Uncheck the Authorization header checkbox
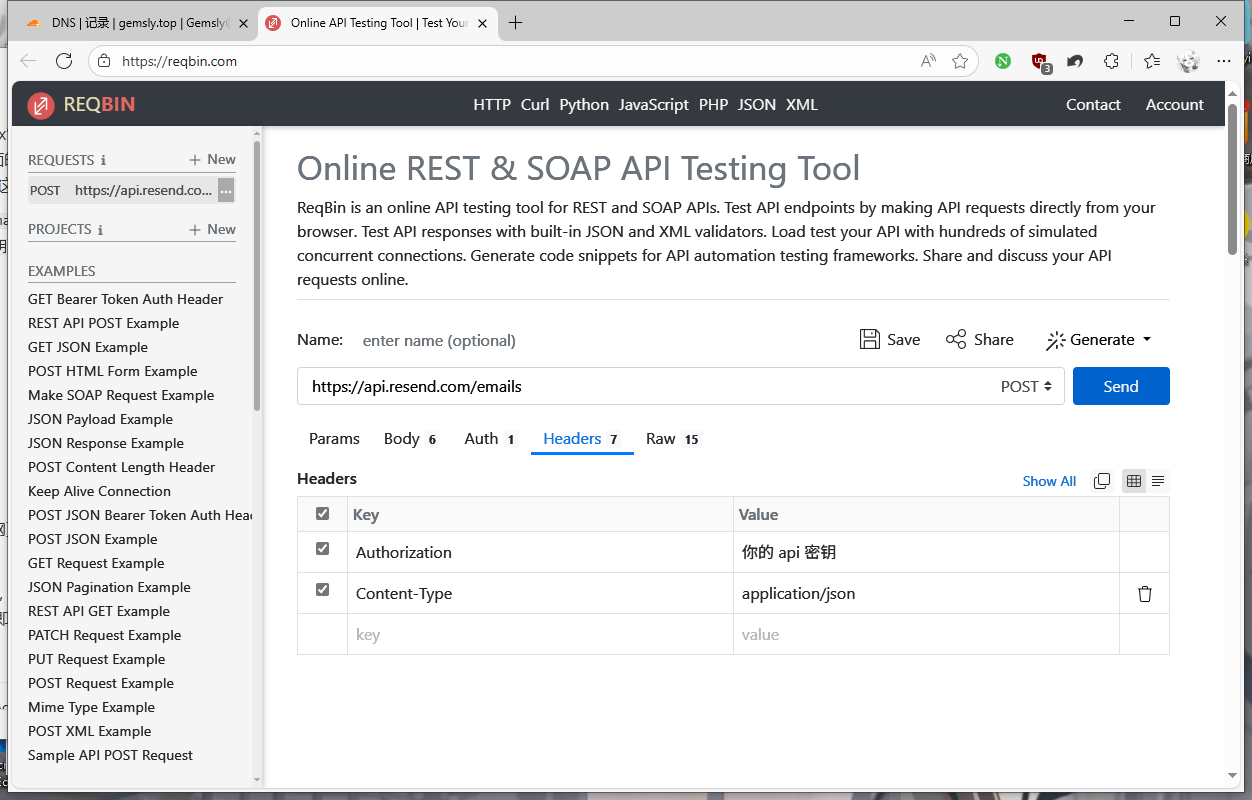Viewport: 1252px width, 800px height. click(322, 549)
